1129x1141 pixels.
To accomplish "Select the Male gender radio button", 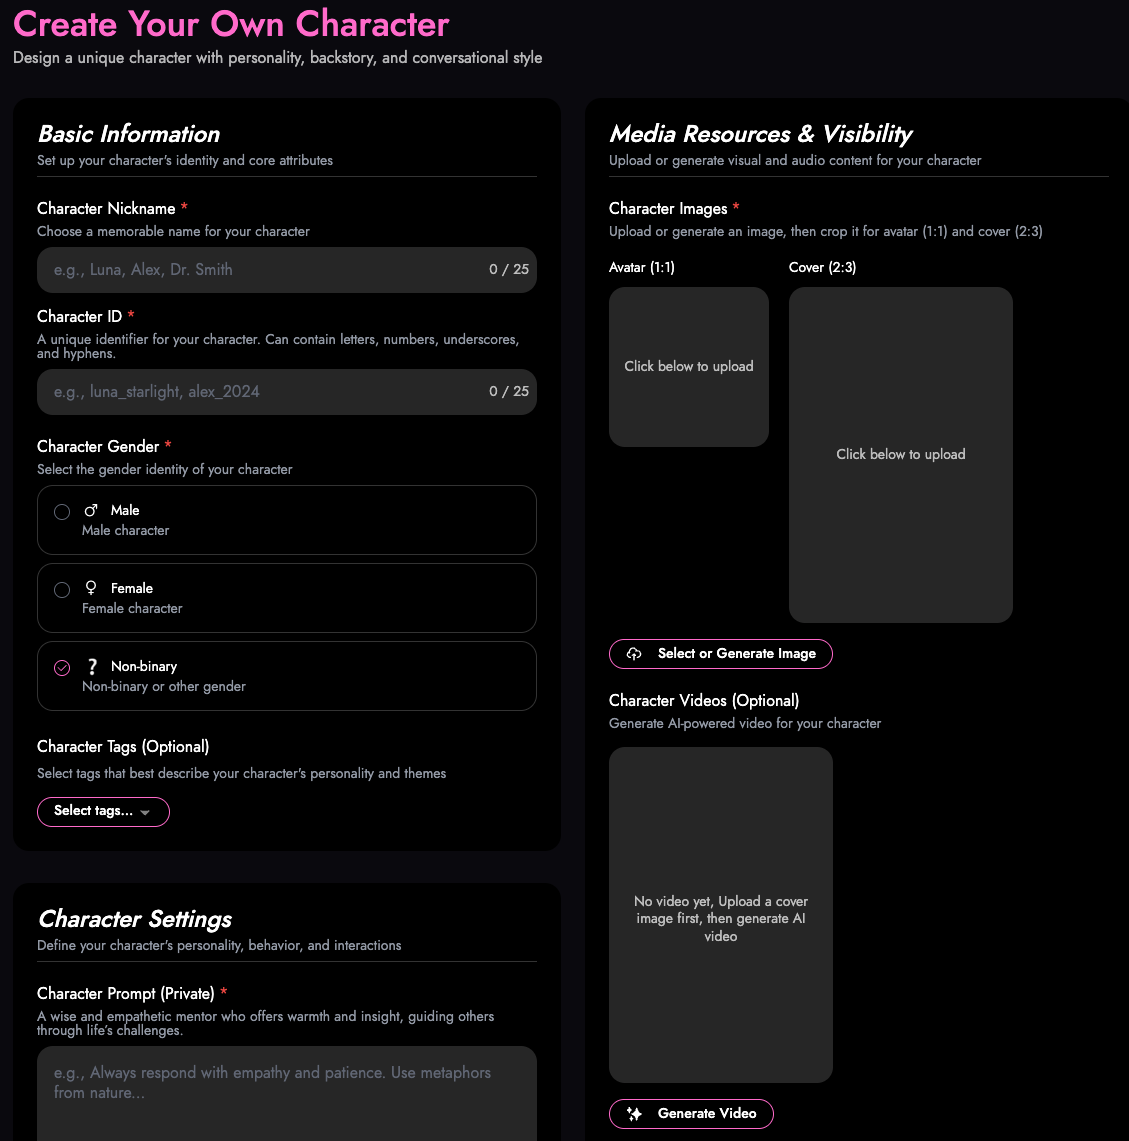I will tap(62, 512).
